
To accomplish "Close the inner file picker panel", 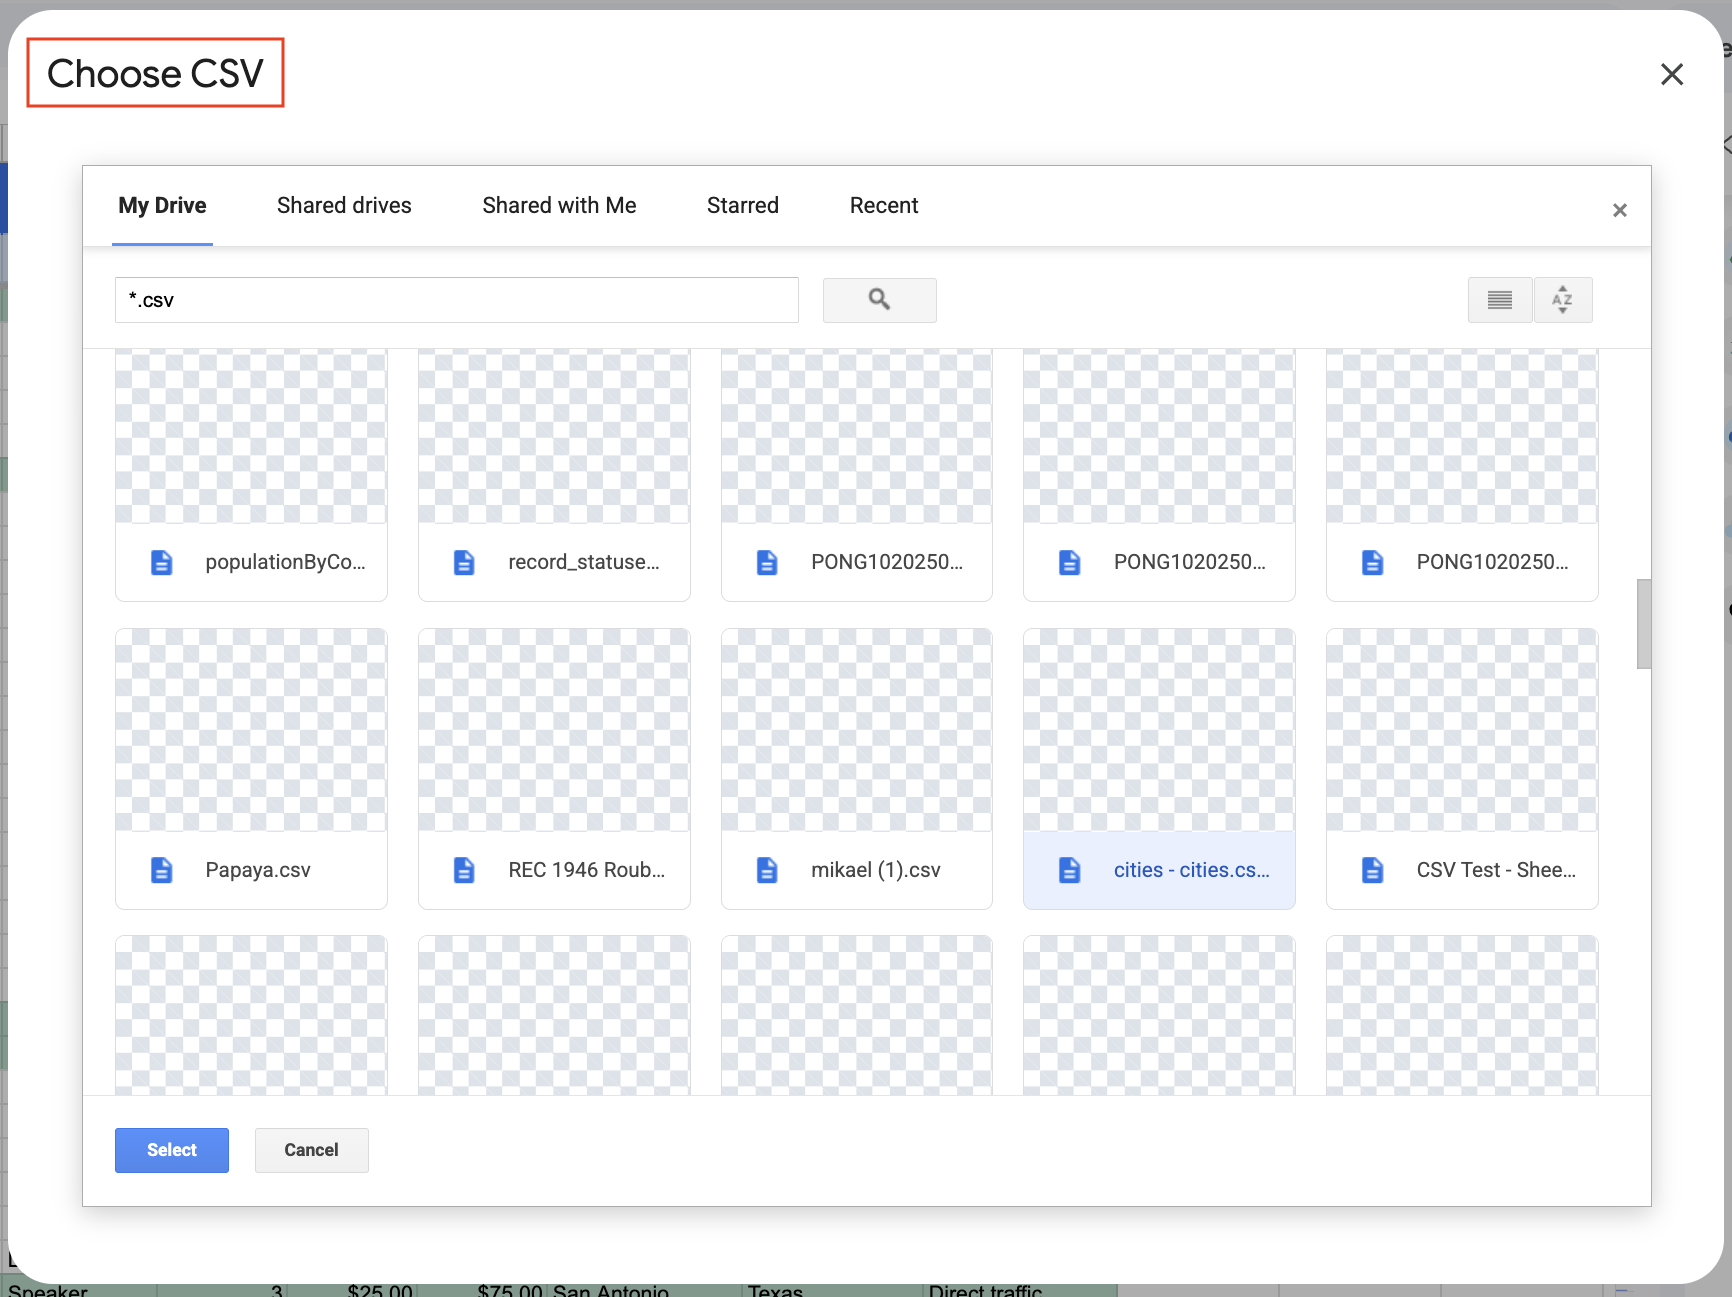I will click(1619, 210).
